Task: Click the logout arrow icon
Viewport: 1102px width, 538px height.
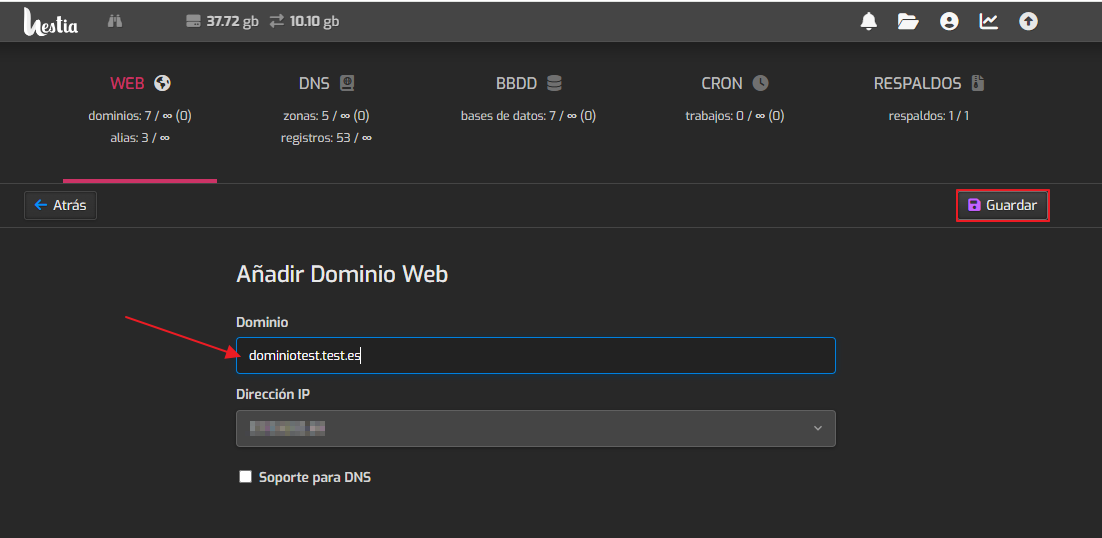Action: [1028, 22]
